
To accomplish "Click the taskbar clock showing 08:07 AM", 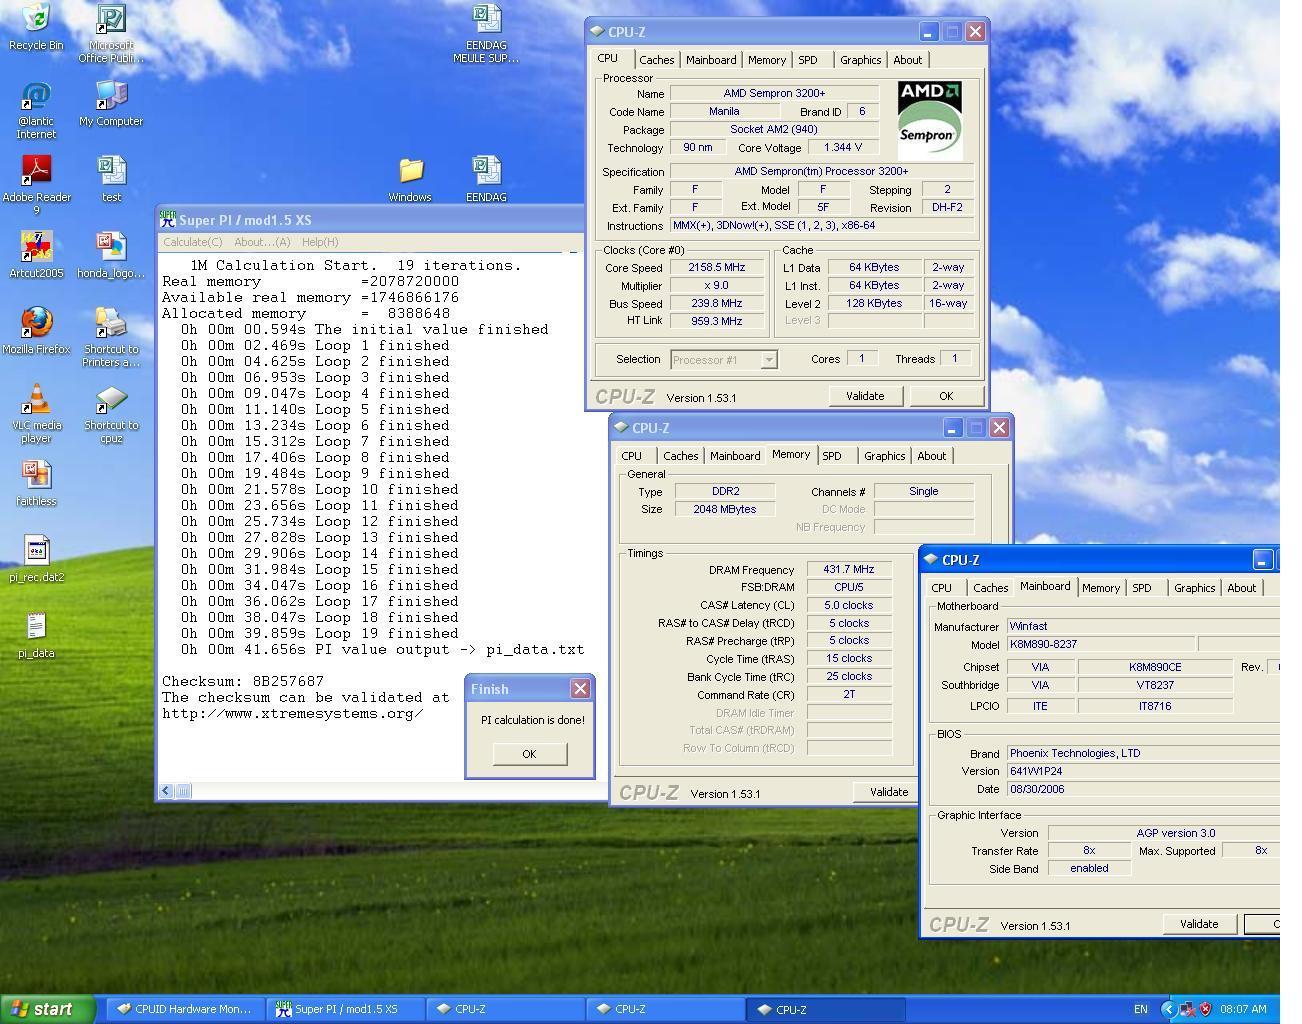I will click(1243, 1009).
